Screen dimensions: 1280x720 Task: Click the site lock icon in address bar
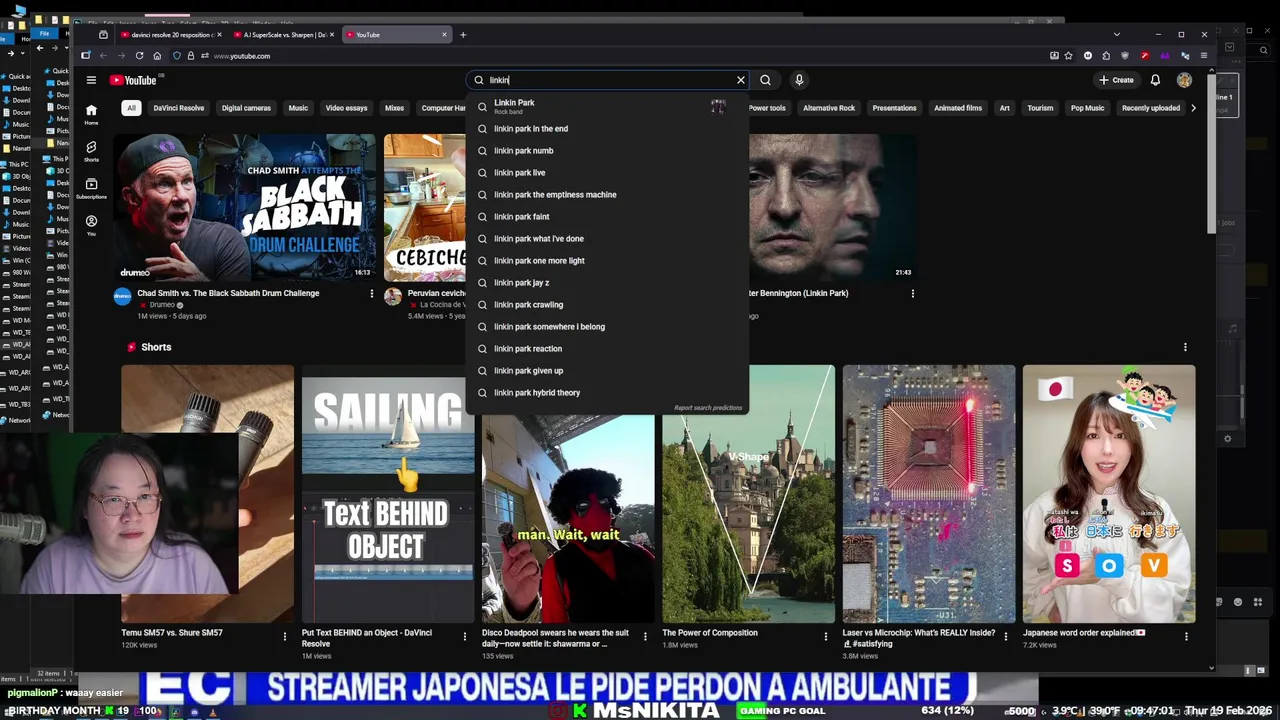(190, 56)
